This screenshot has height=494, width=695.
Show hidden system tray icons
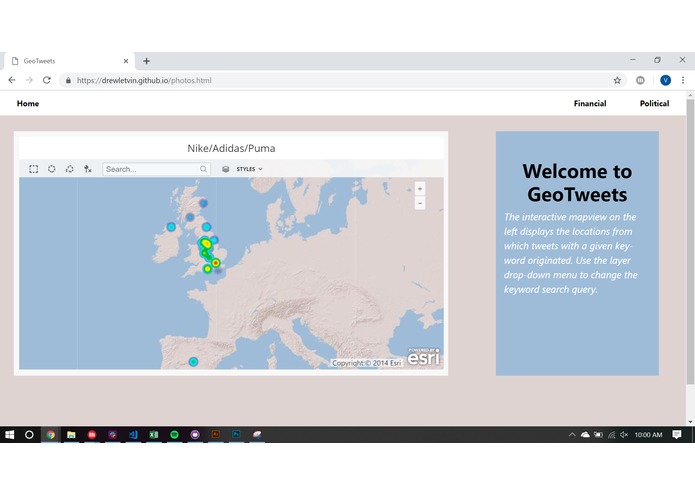(x=572, y=435)
